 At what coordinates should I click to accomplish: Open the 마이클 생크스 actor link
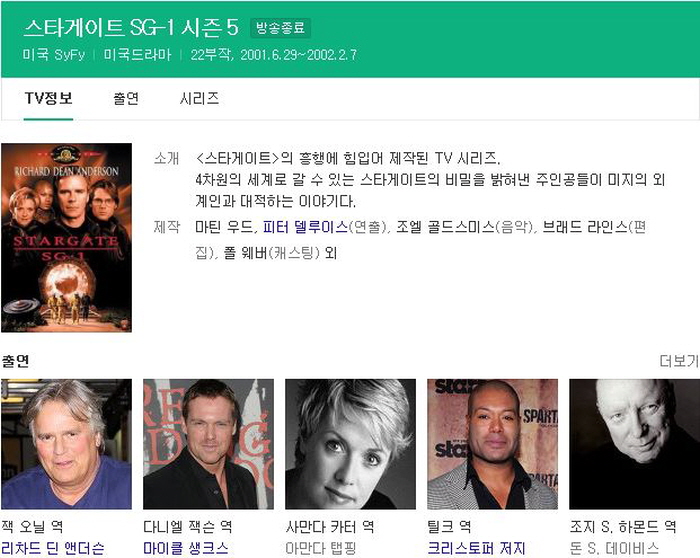tap(186, 548)
